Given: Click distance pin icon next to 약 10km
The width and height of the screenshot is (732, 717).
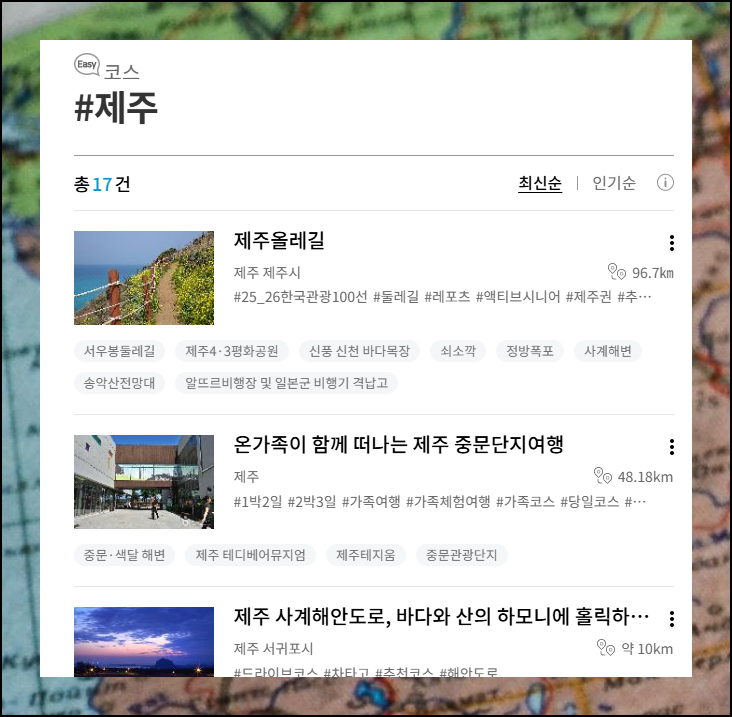Looking at the screenshot, I should pos(605,647).
